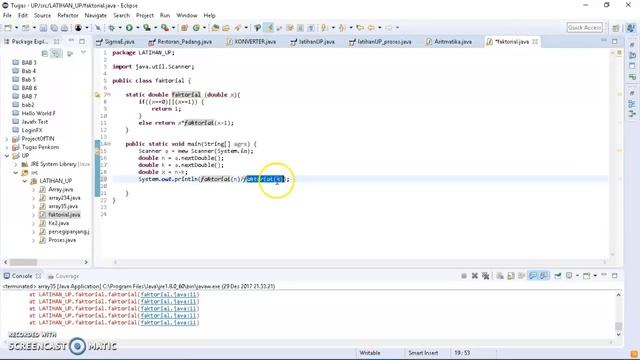Go to Last Edit Location icon
The height and width of the screenshot is (360, 640).
coord(360,28)
